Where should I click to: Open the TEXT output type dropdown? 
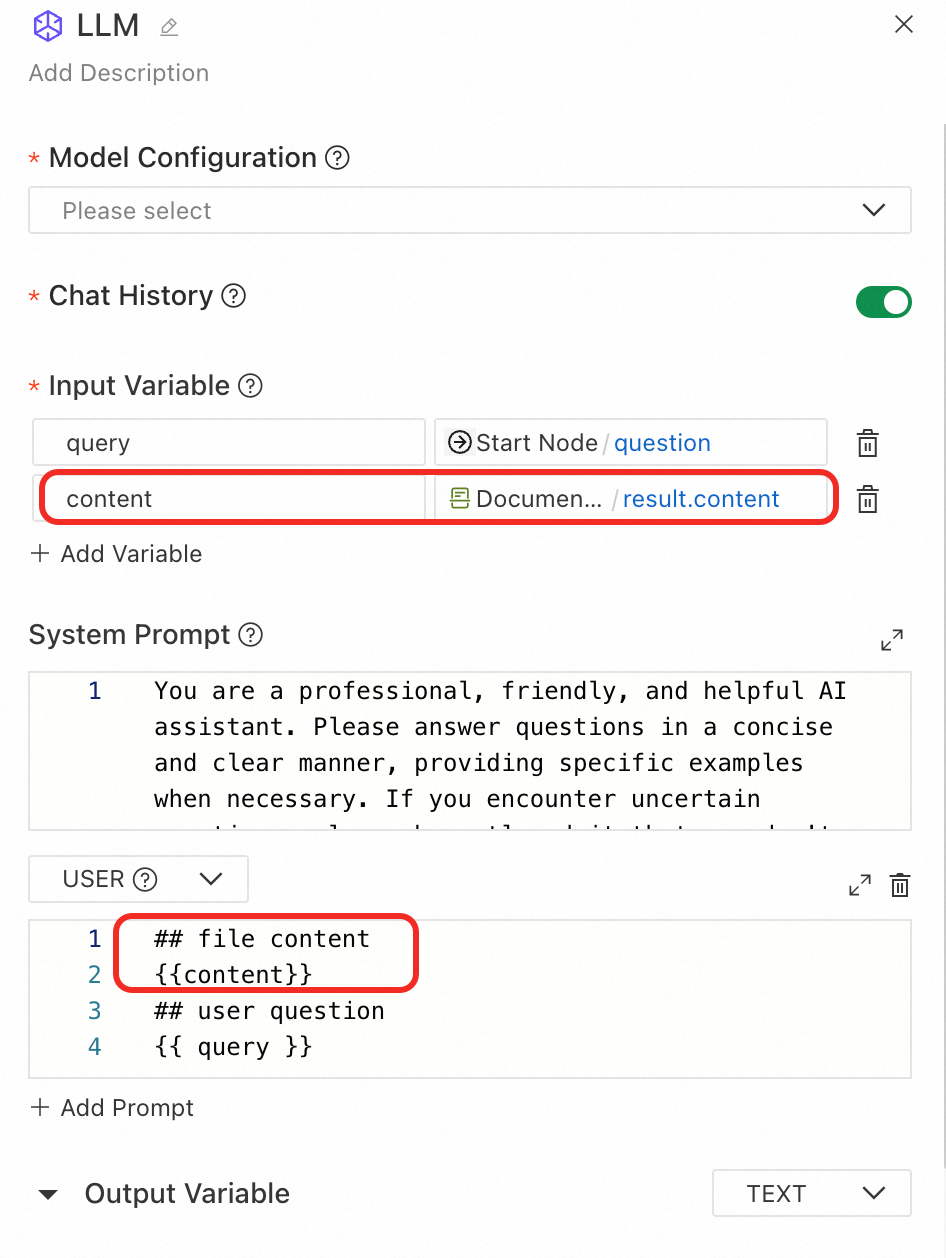pyautogui.click(x=811, y=1194)
